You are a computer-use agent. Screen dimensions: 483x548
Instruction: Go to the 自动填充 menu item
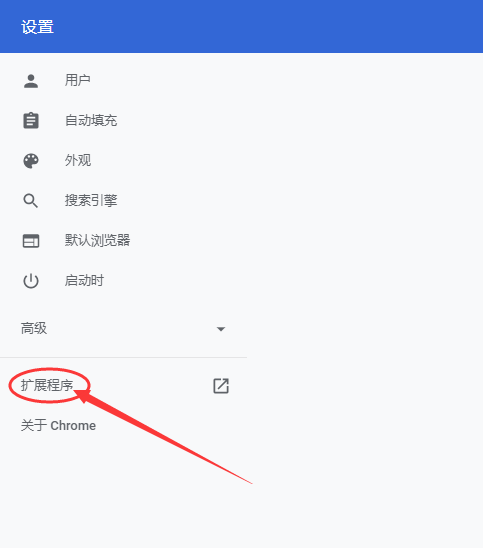point(123,121)
